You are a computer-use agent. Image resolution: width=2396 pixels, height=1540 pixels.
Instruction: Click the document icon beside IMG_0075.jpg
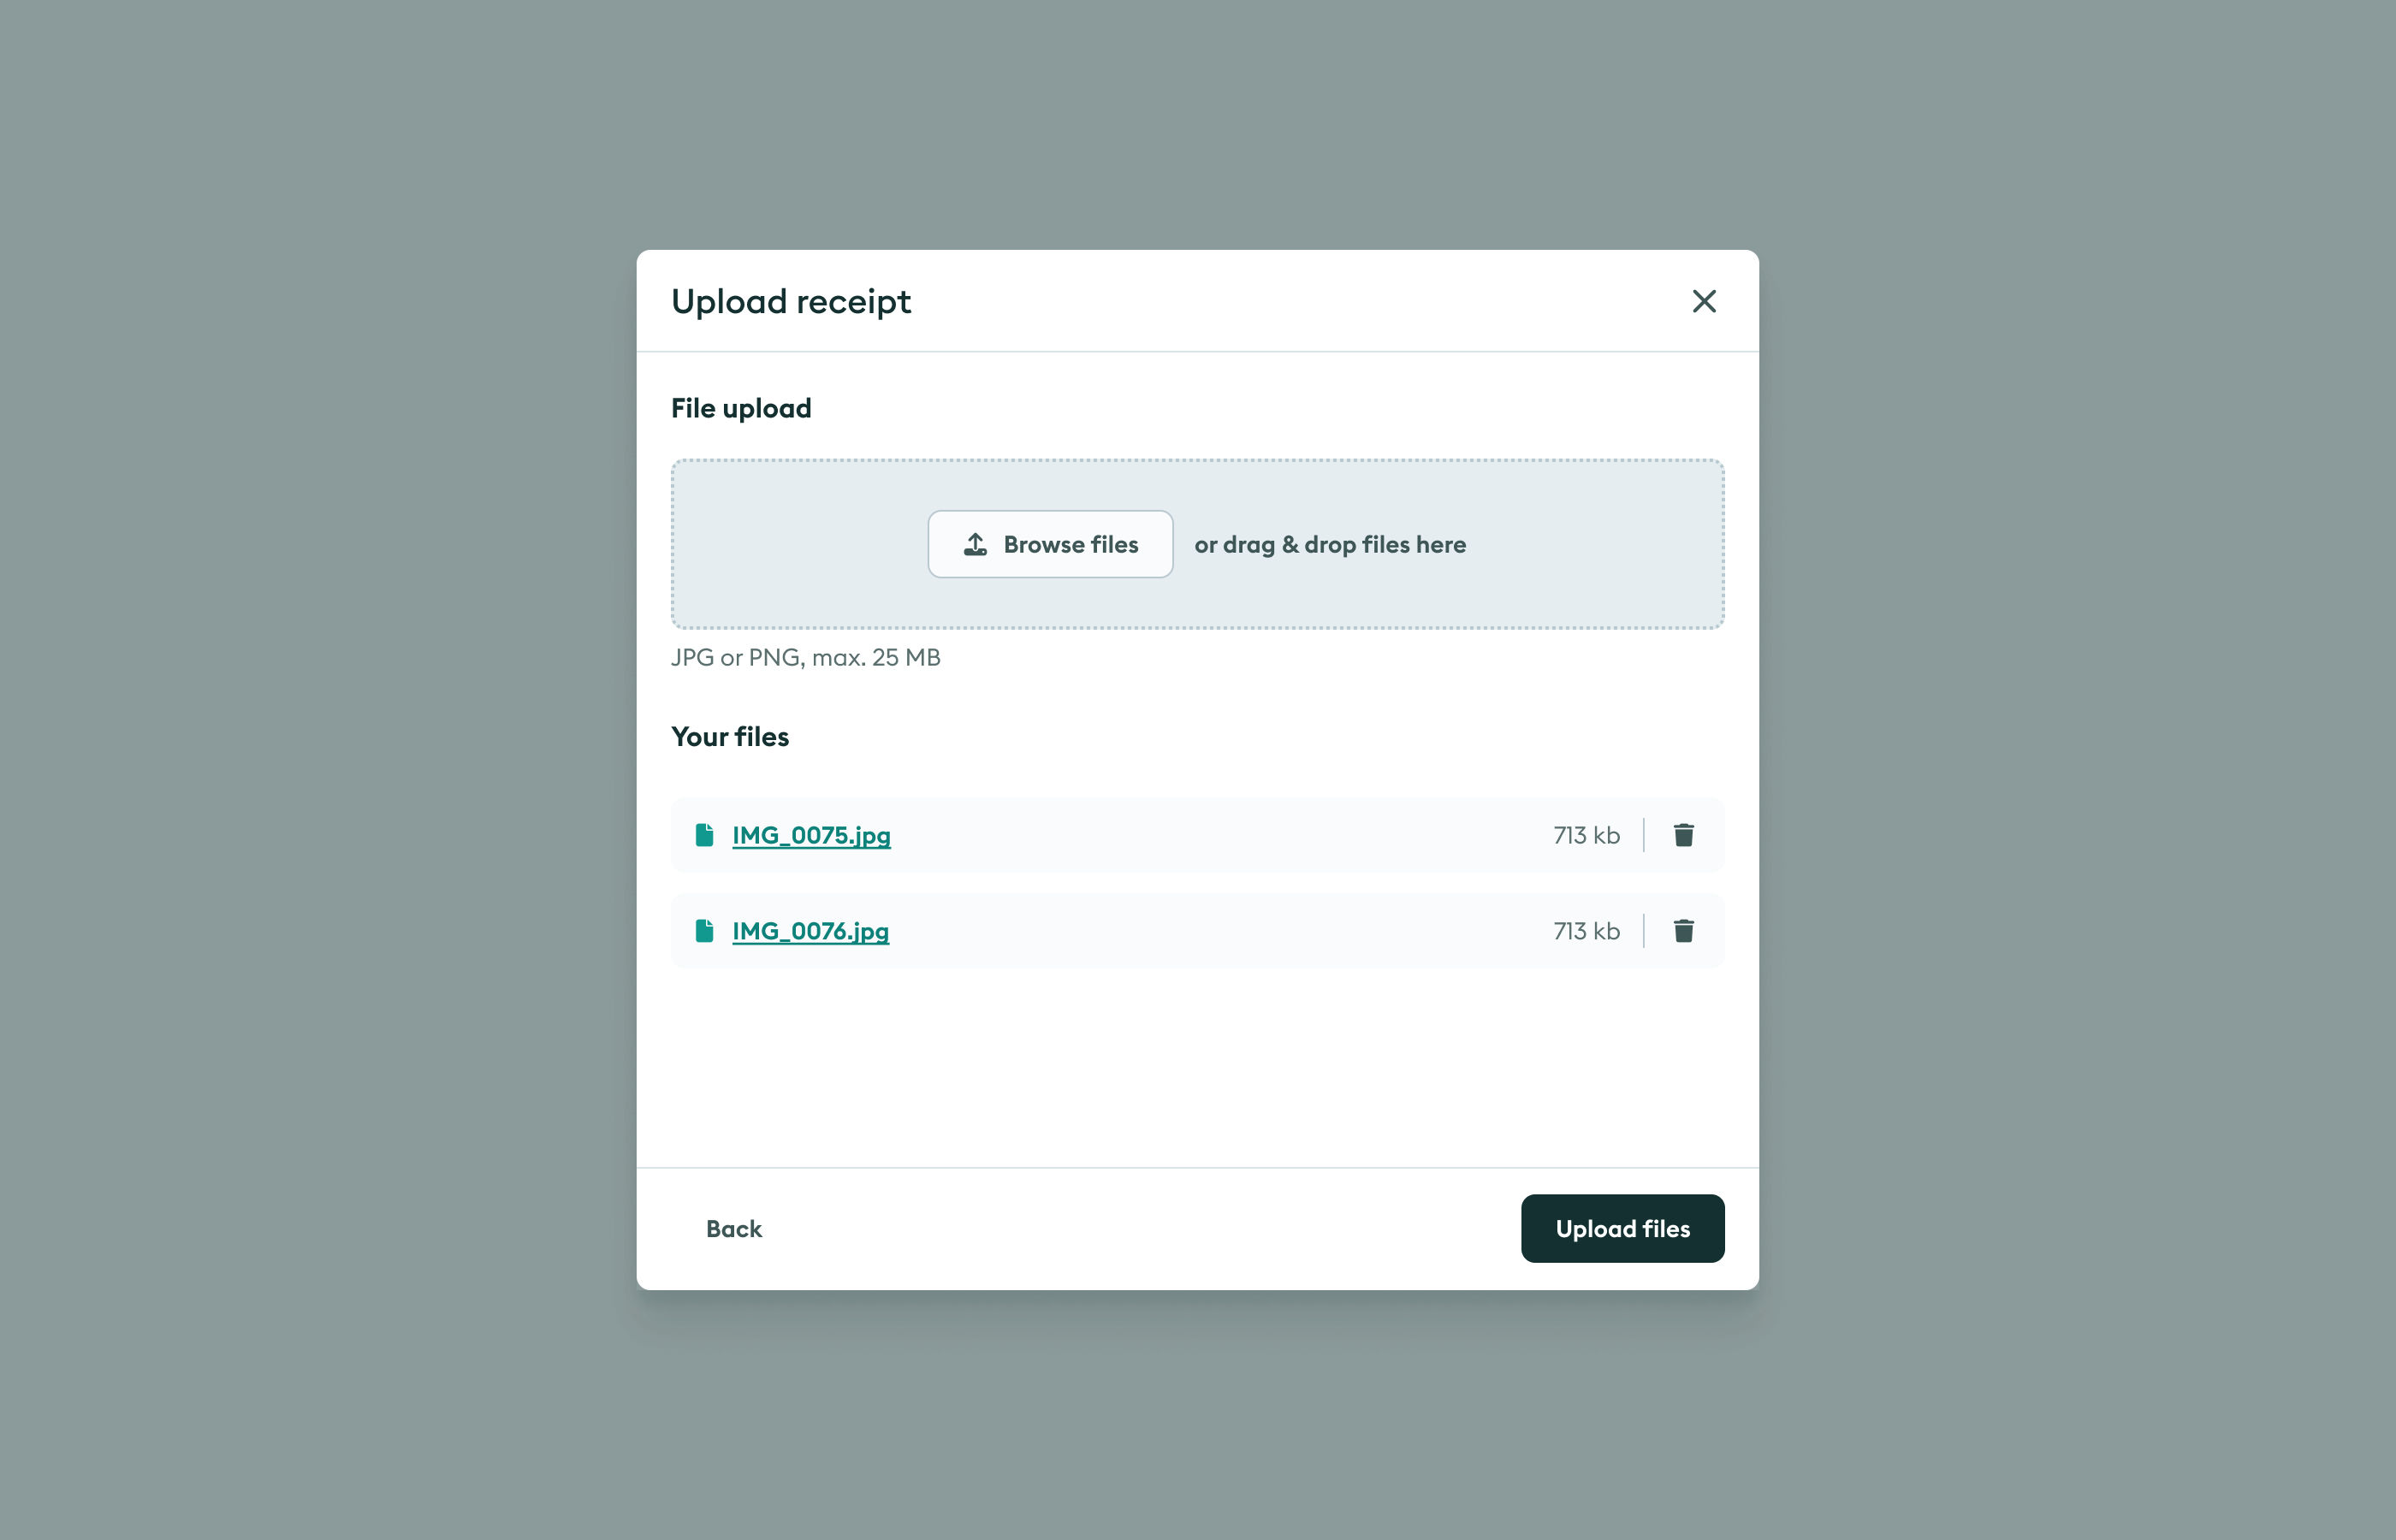704,835
